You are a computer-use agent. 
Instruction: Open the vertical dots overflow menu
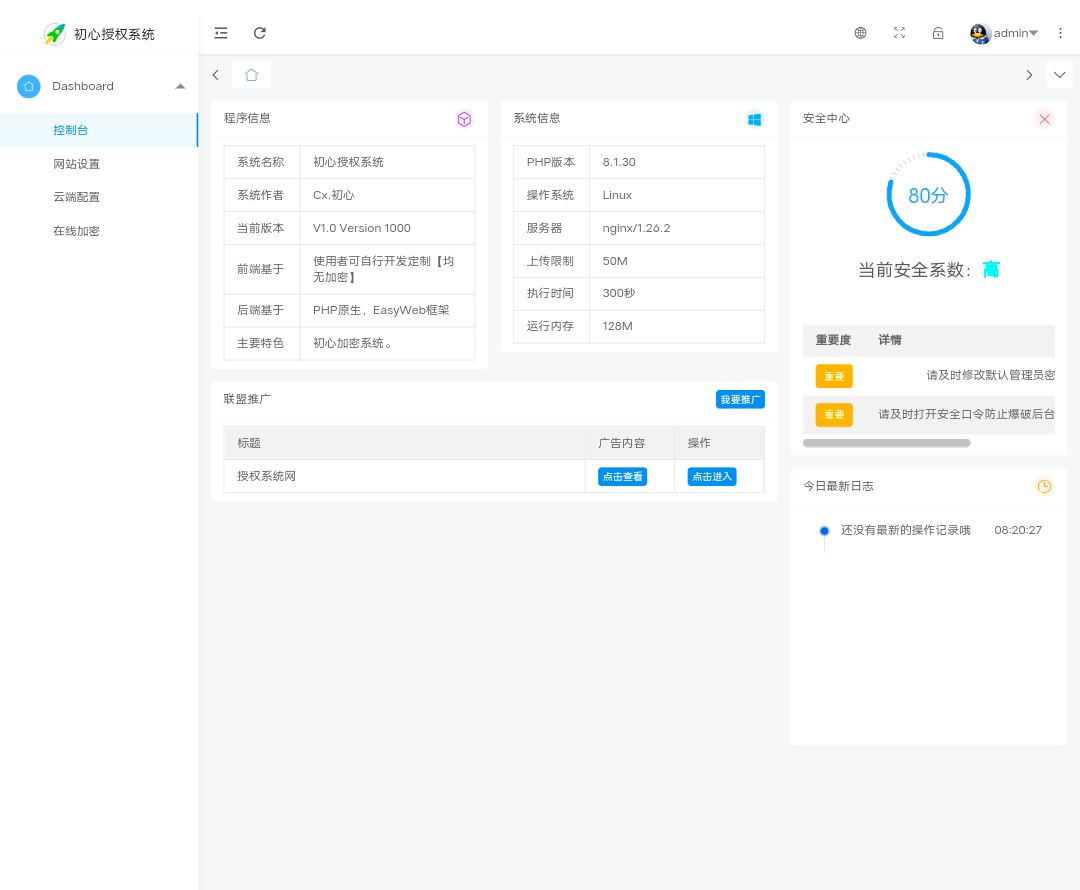pos(1061,33)
